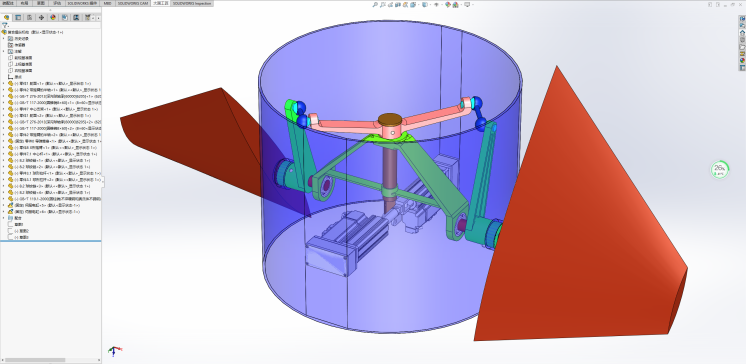Screen dimensions: 746x364
Task: Switch to SOLIDWORKS CAM ribbon tab
Action: click(133, 3)
